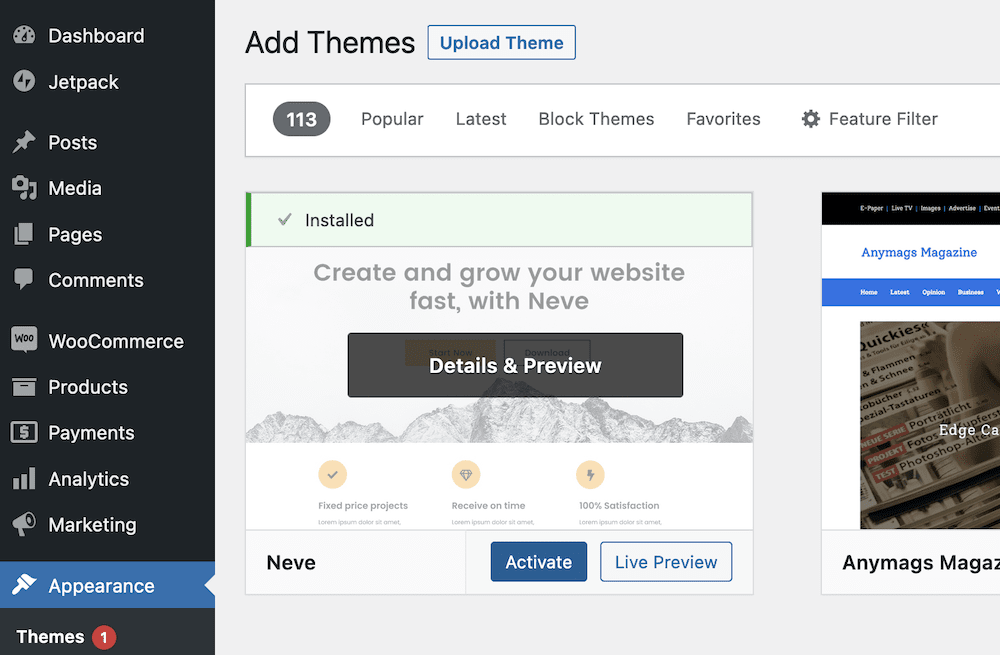
Task: Open Analytics via the bar chart icon
Action: (x=25, y=479)
